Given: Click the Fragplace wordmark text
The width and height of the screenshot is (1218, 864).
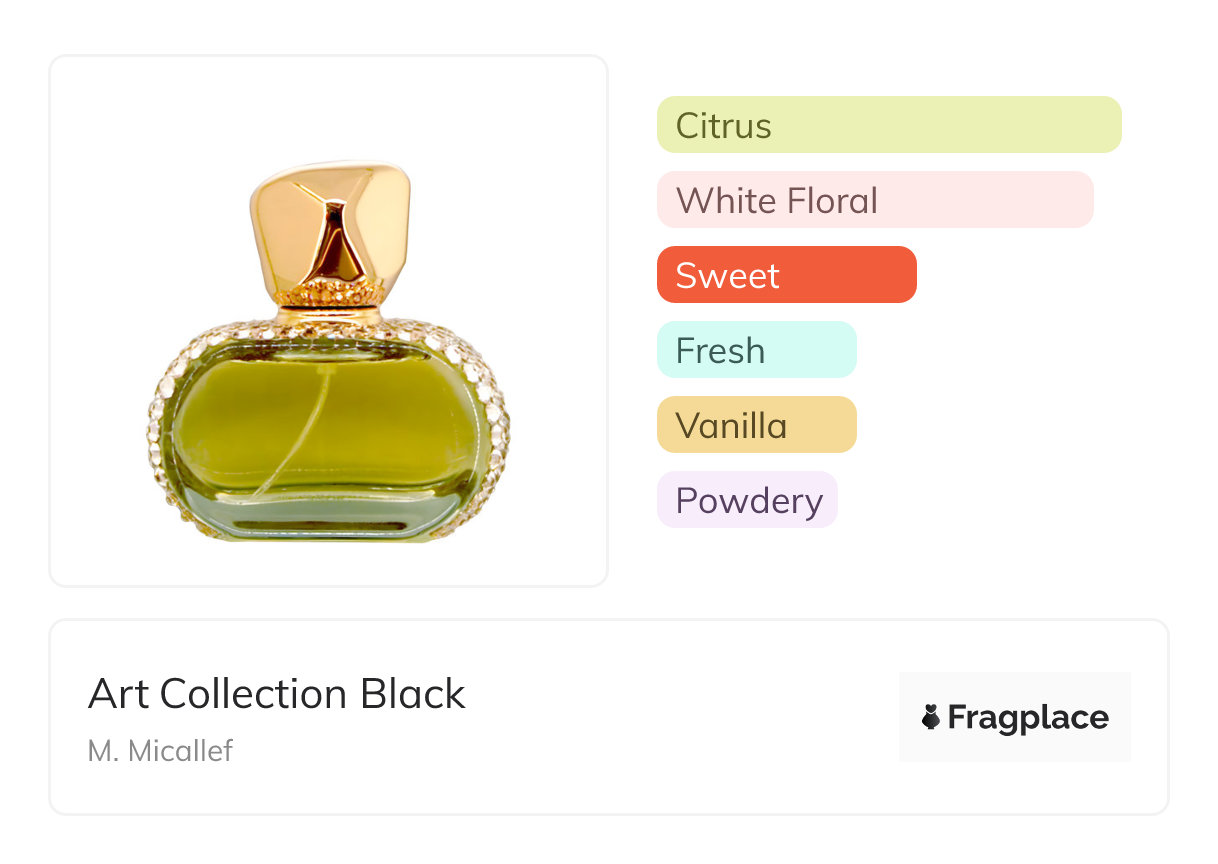Looking at the screenshot, I should (x=1028, y=717).
